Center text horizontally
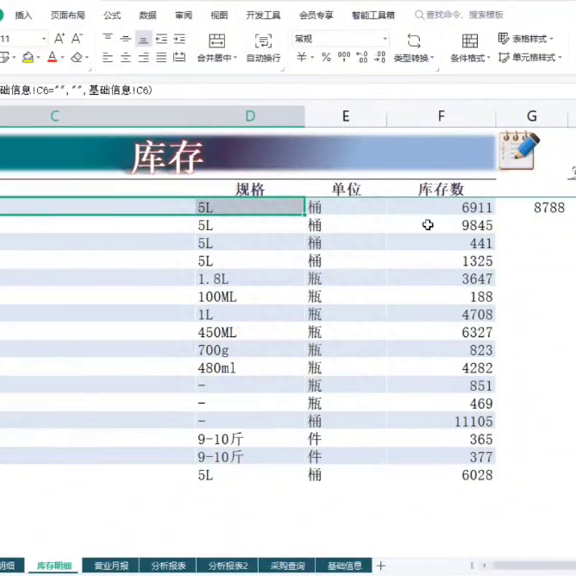The width and height of the screenshot is (576, 576). [x=126, y=57]
